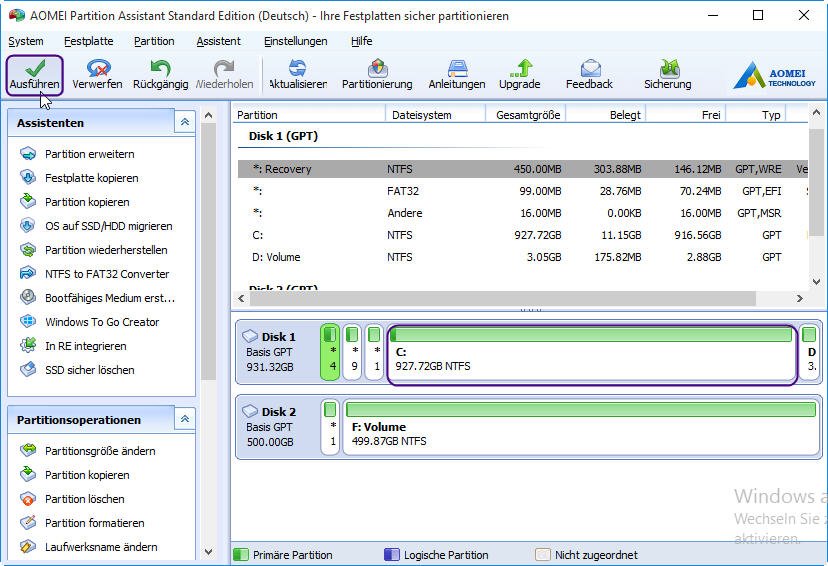This screenshot has height=566, width=828.
Task: Sort by Belegt column header
Action: pos(606,115)
